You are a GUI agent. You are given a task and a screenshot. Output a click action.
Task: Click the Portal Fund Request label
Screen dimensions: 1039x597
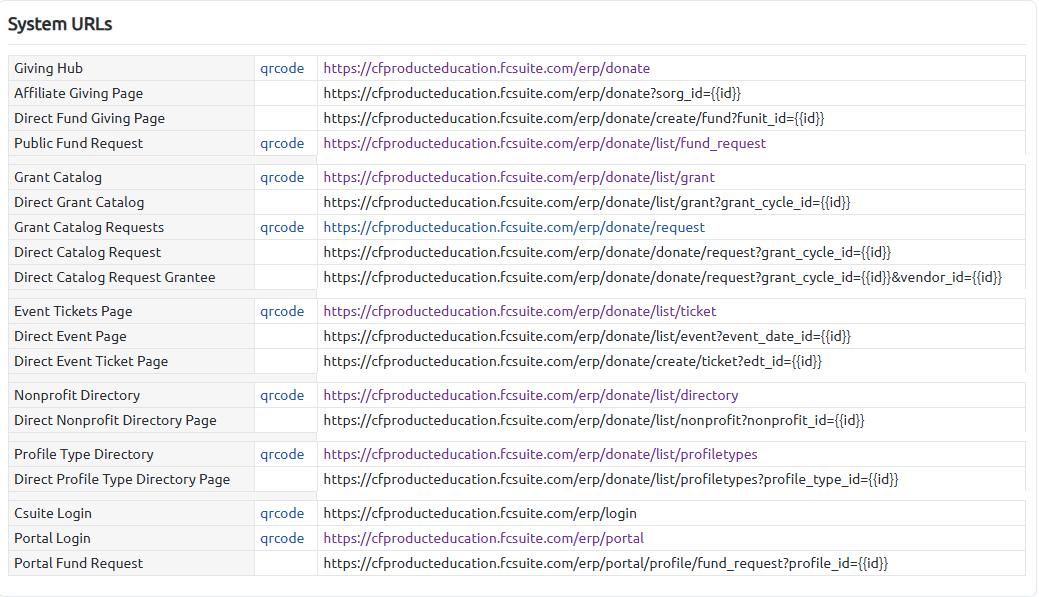pyautogui.click(x=78, y=563)
